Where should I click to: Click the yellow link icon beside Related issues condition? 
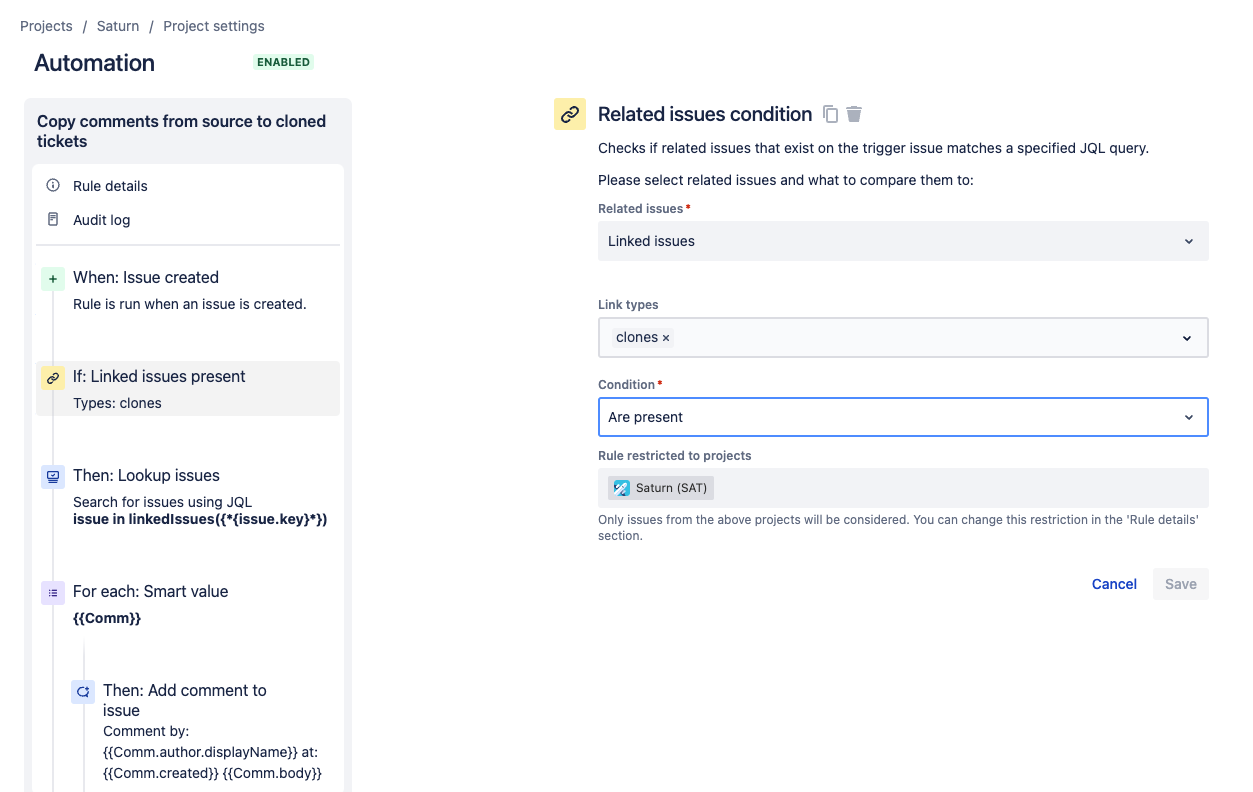[570, 114]
